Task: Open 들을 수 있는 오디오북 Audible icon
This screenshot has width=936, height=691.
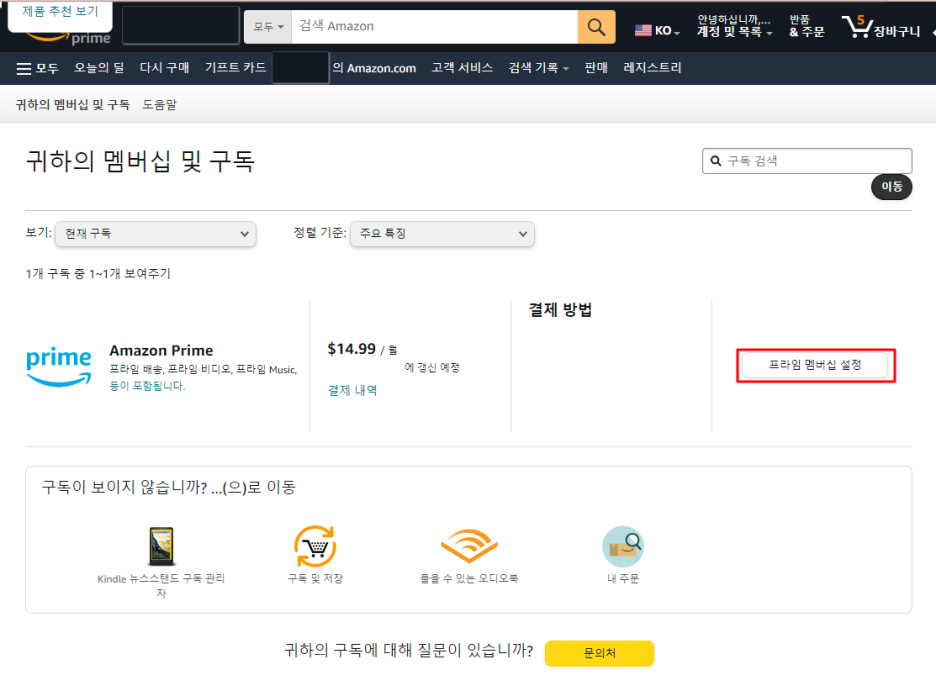Action: click(x=469, y=546)
